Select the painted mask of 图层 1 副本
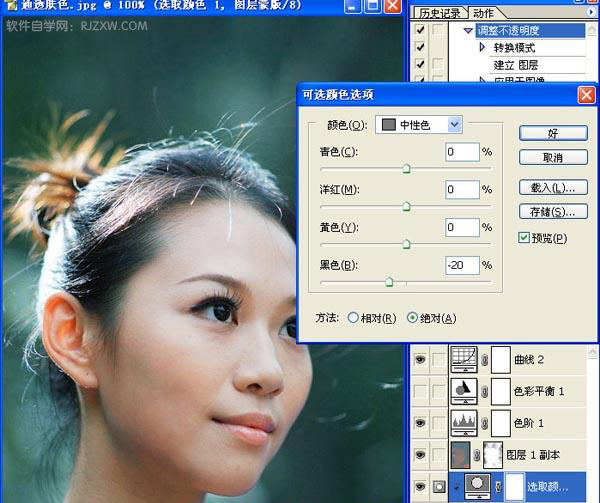600x503 pixels. pyautogui.click(x=493, y=455)
